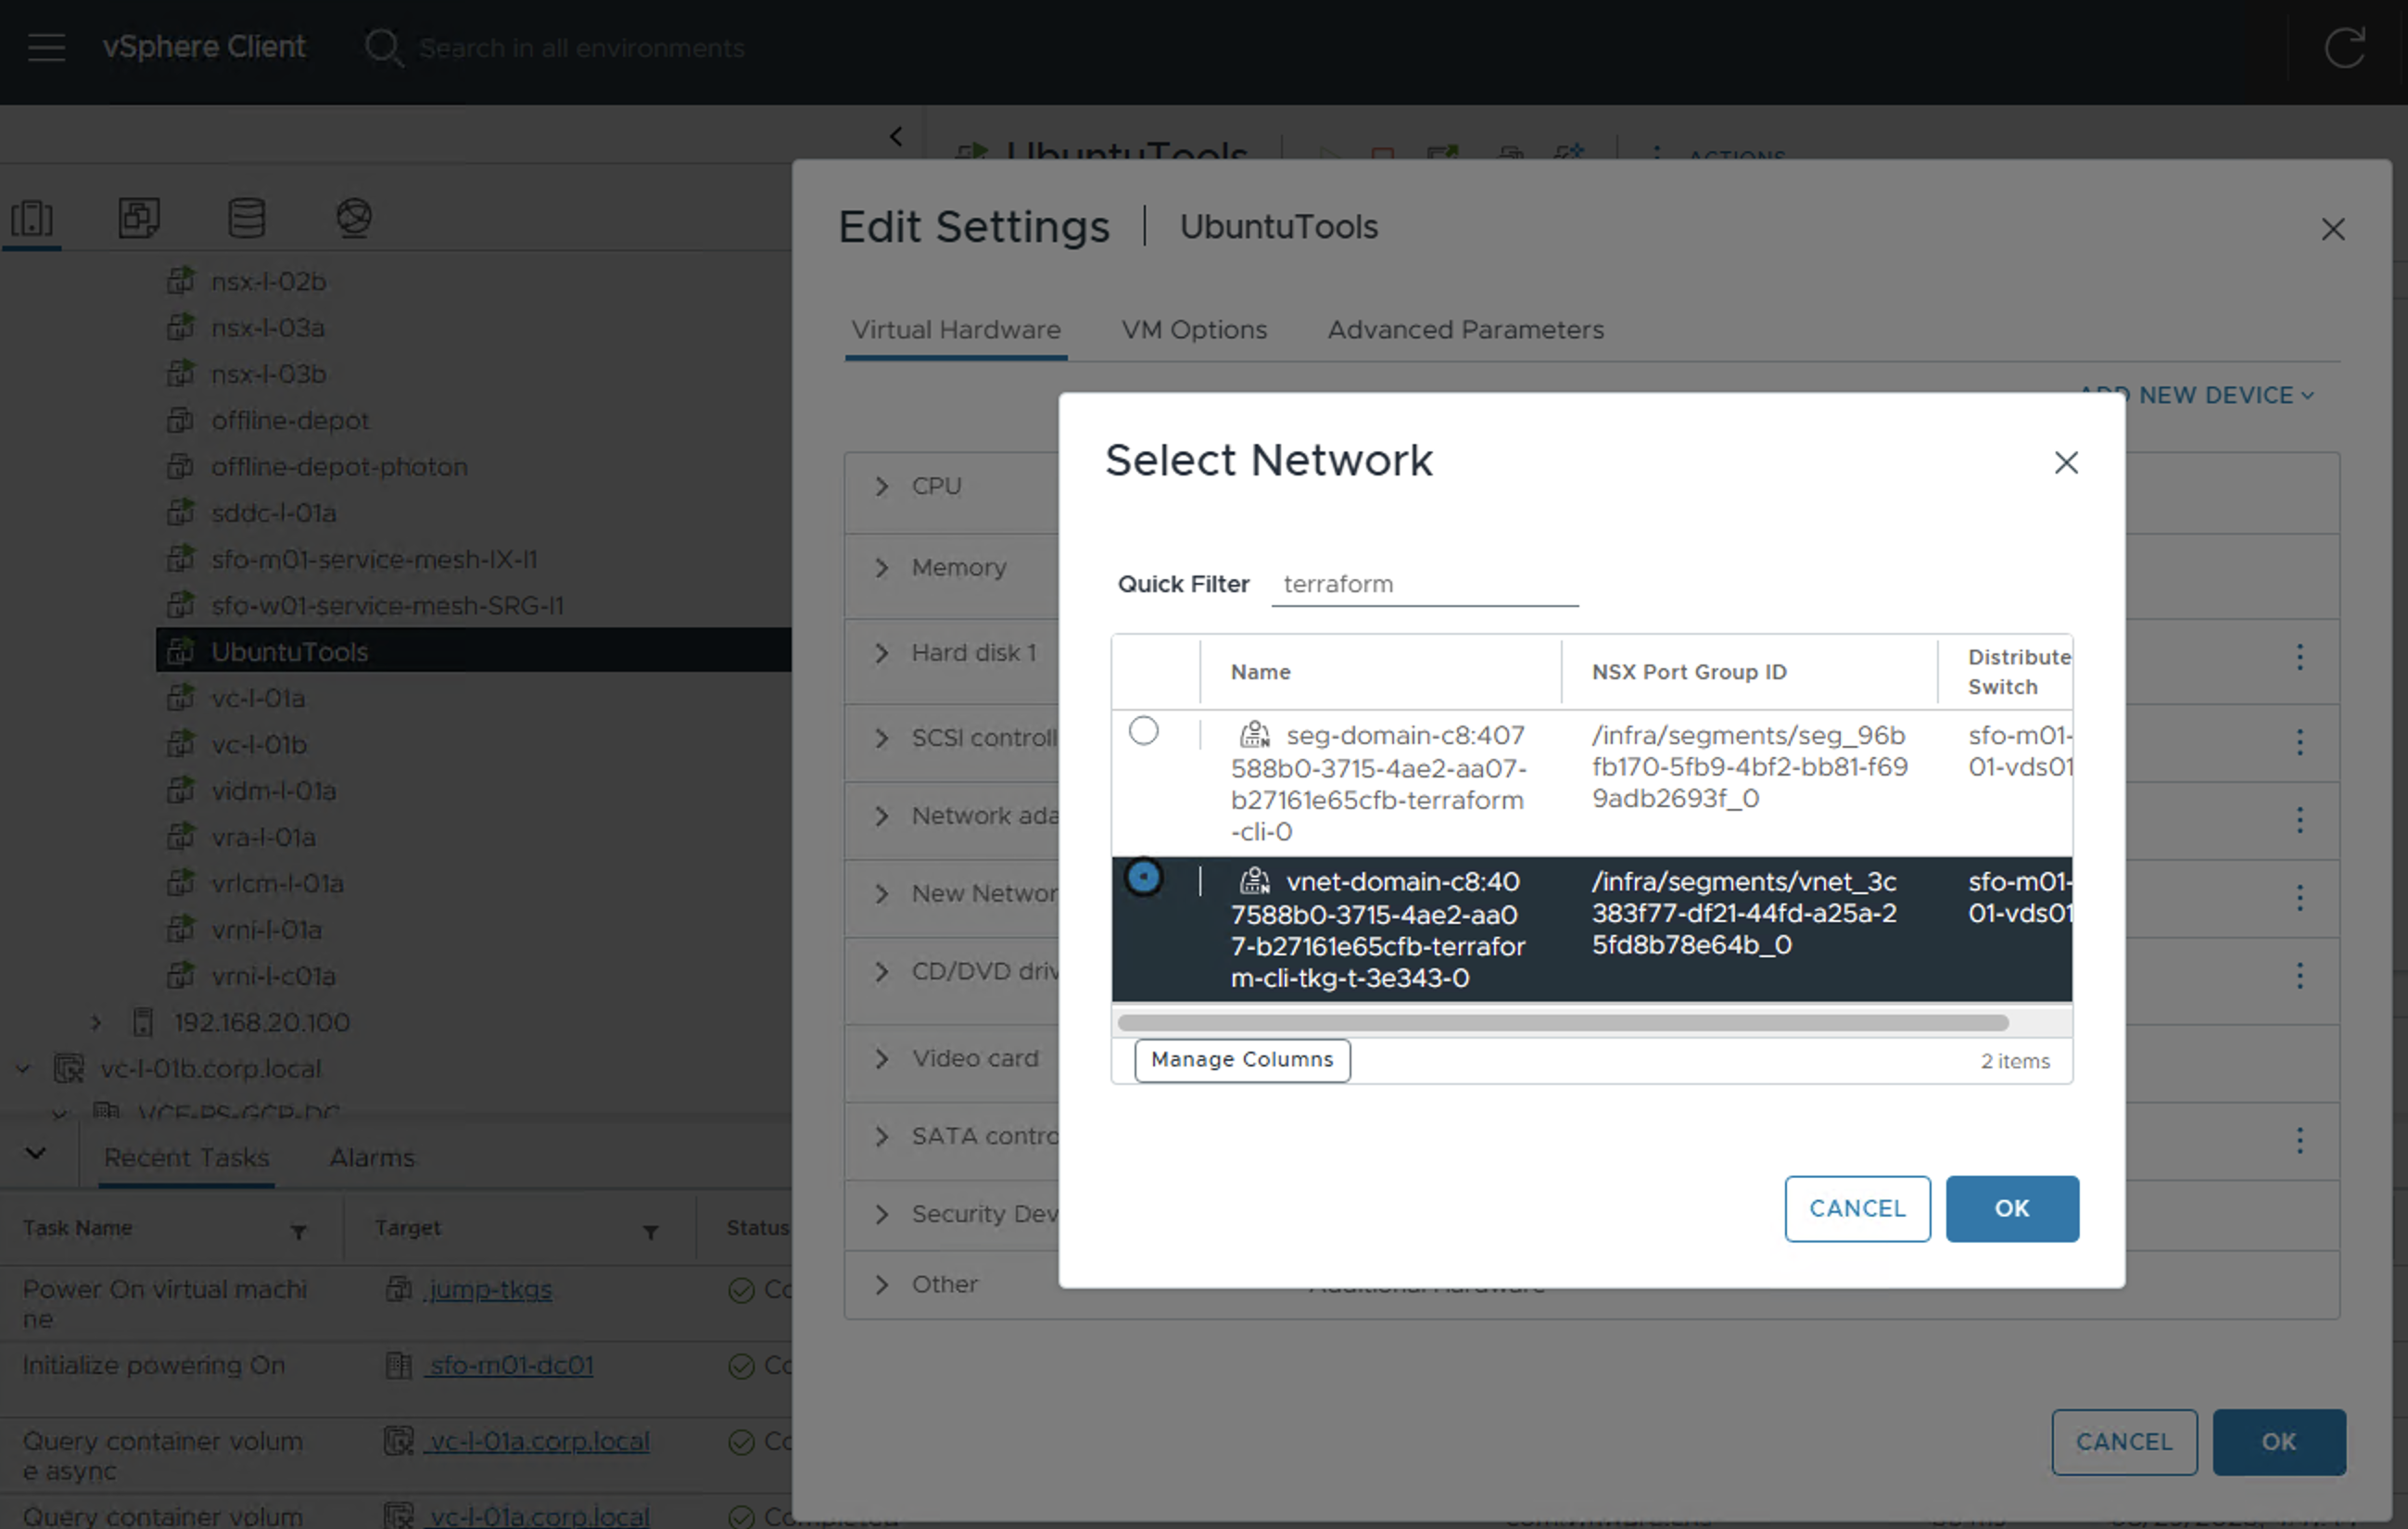
Task: Confirm network selection with OK
Action: pos(2011,1208)
